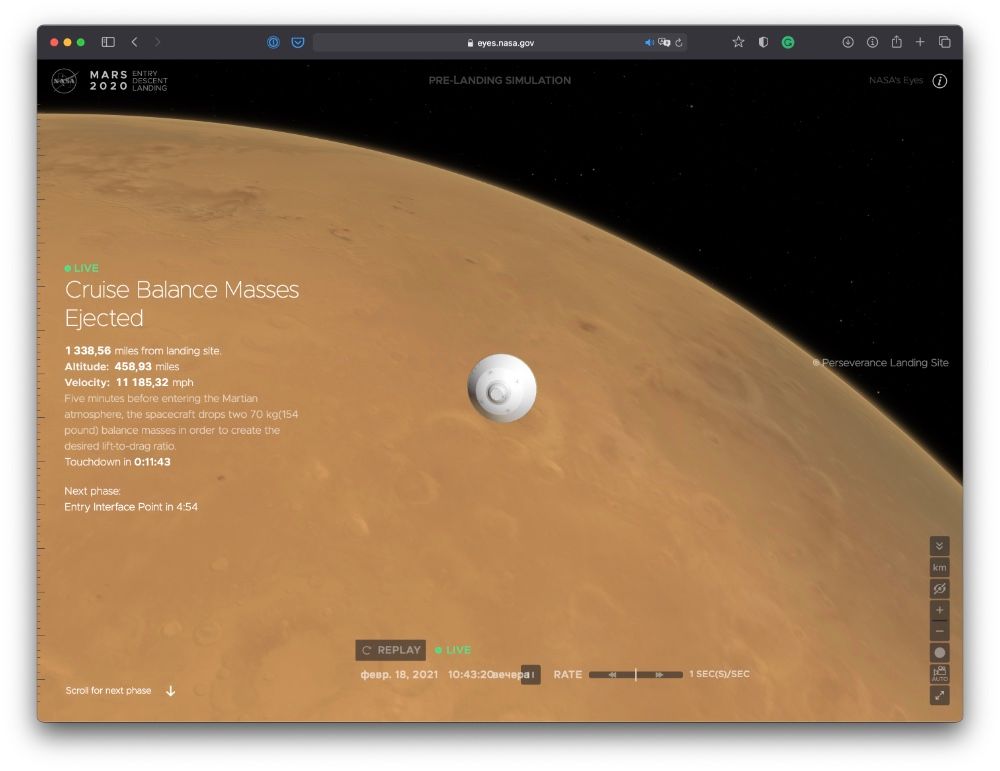Enter fullscreen using the diagonal arrows icon
Screen dimensions: 1000x771
[939, 695]
